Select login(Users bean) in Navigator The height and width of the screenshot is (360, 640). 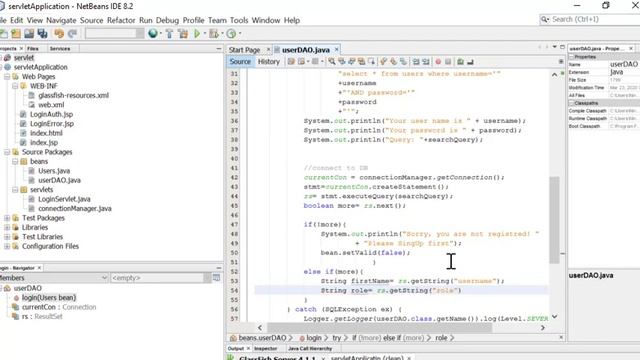[x=49, y=298]
